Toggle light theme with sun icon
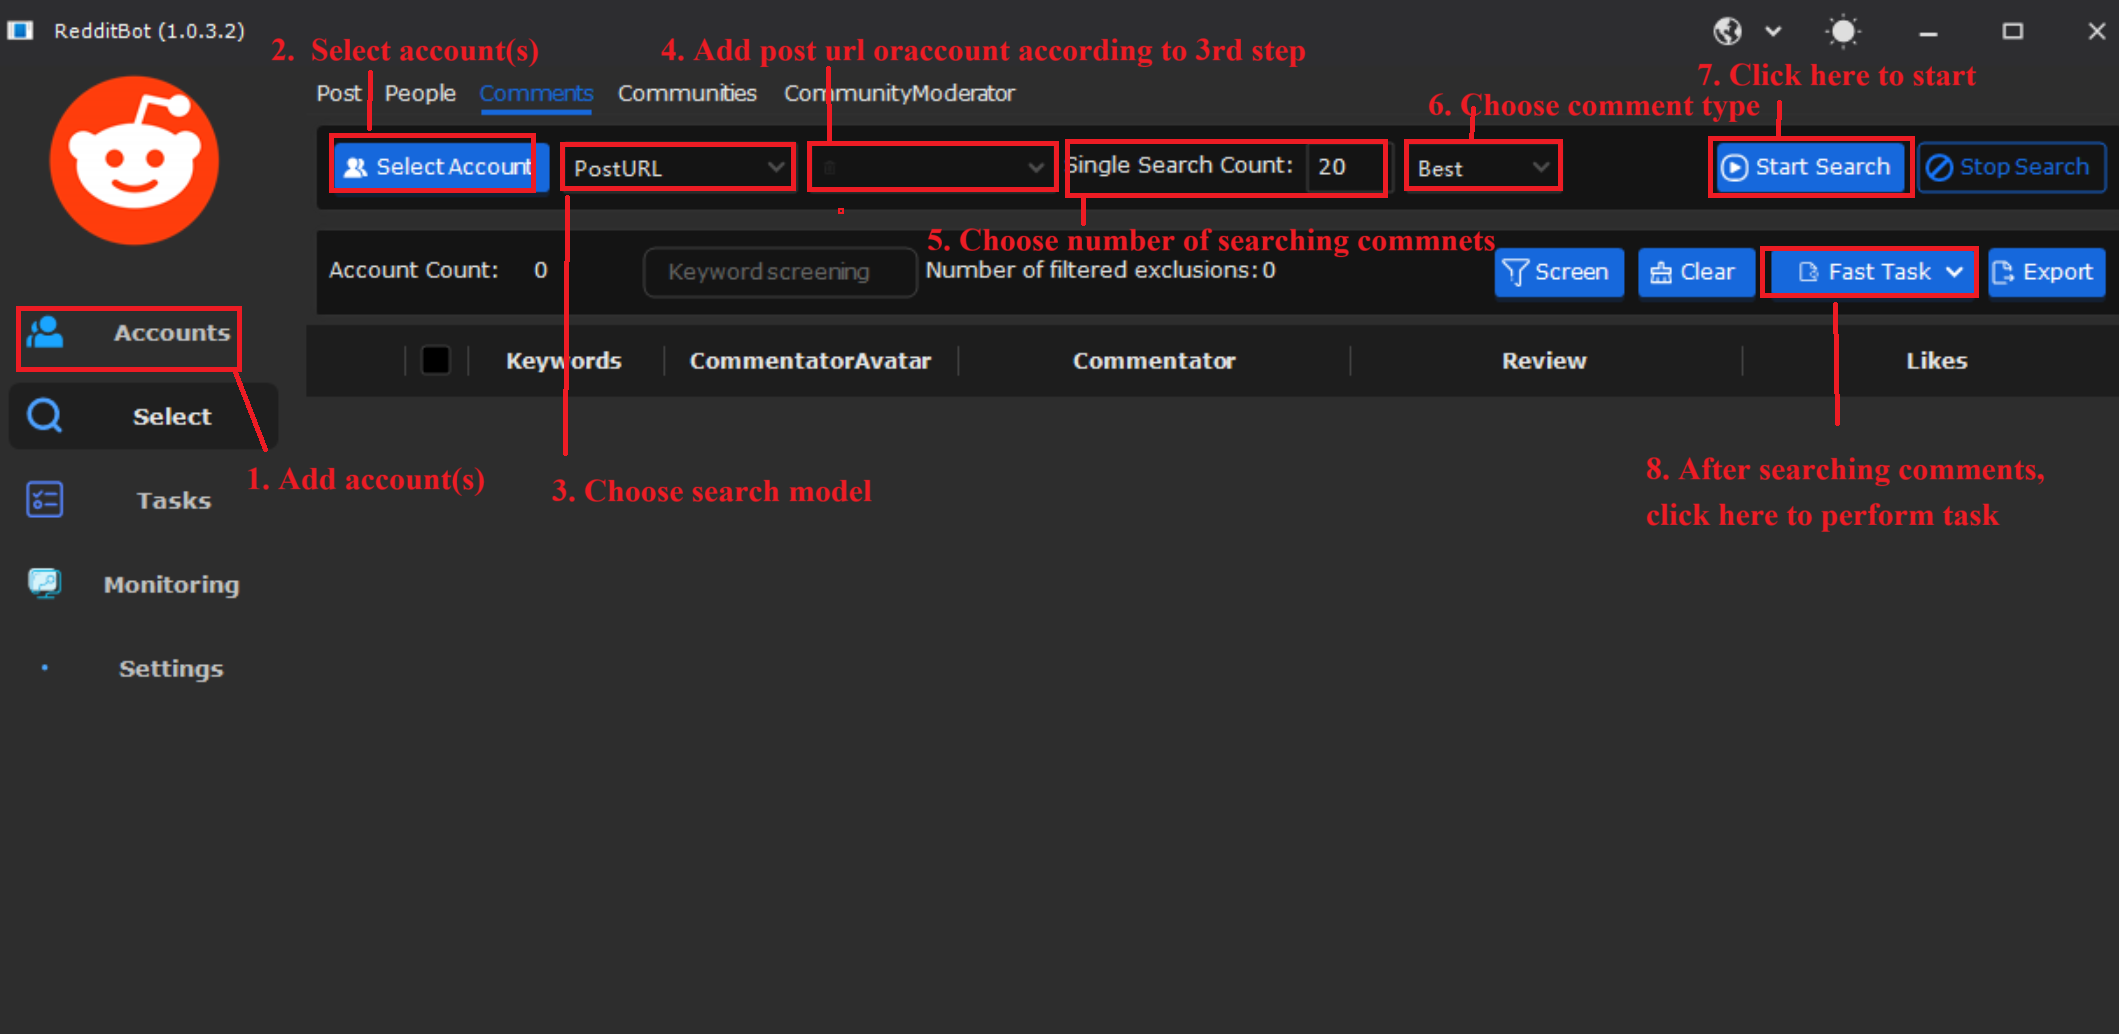Viewport: 2119px width, 1034px height. click(x=1843, y=31)
